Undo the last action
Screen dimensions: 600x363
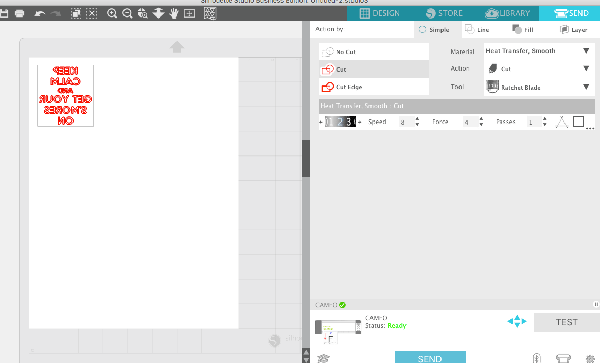point(39,14)
